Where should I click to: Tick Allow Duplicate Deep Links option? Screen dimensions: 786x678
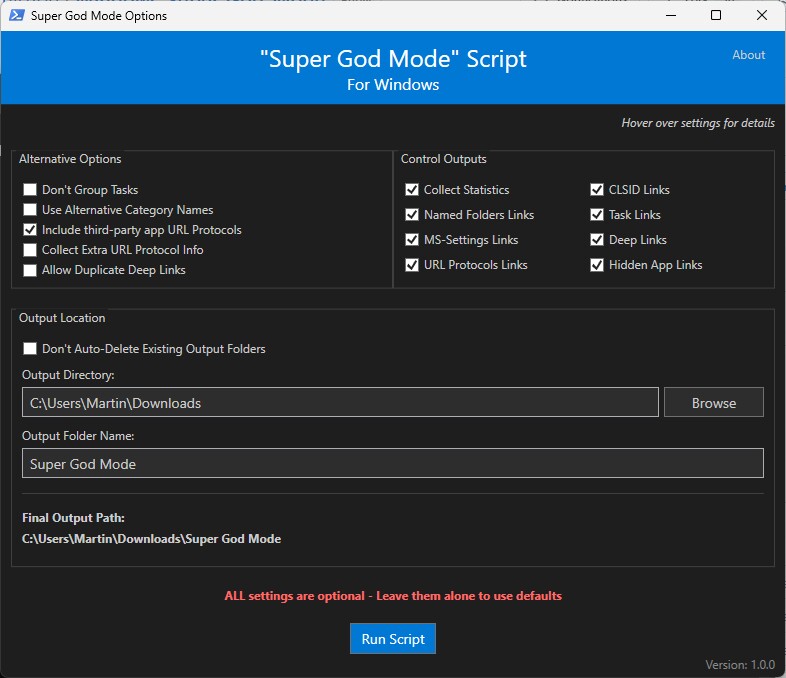click(x=31, y=270)
